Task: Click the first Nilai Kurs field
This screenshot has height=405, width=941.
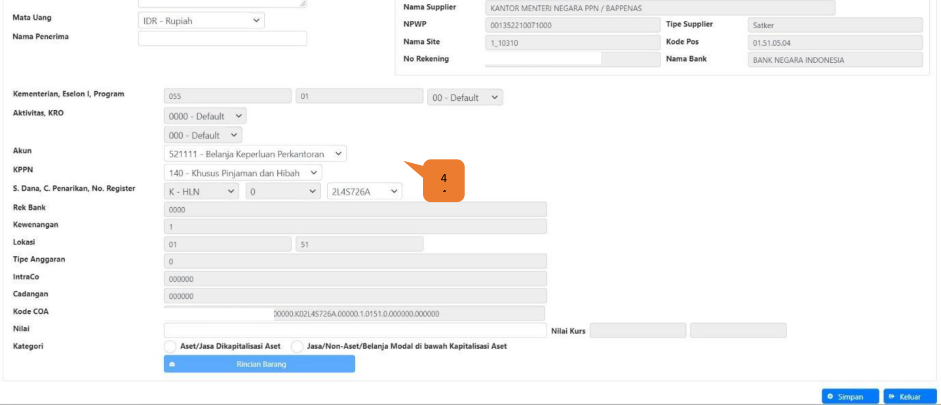Action: [637, 330]
